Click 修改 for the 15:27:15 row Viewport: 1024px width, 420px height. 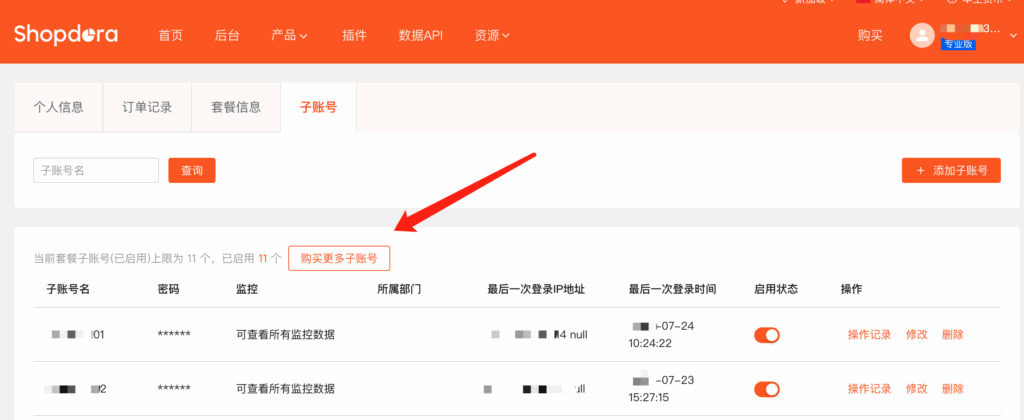point(916,389)
